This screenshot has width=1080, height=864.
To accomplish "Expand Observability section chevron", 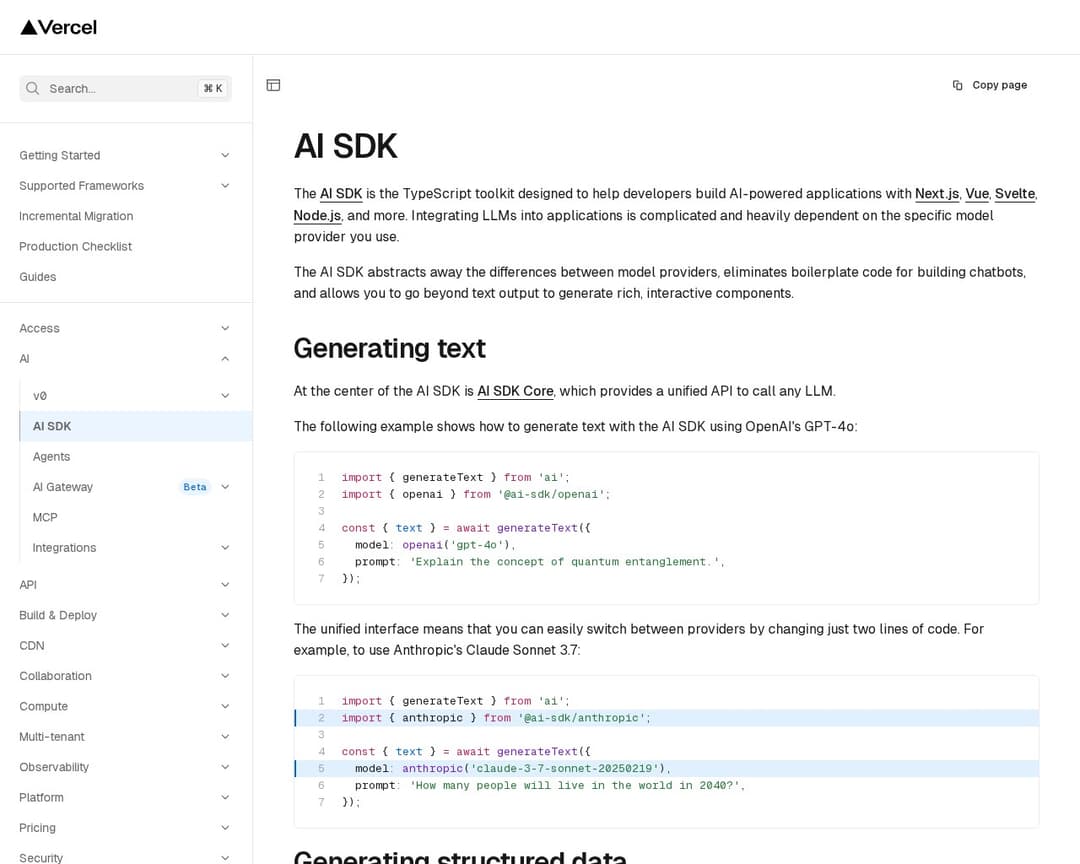I will click(225, 767).
